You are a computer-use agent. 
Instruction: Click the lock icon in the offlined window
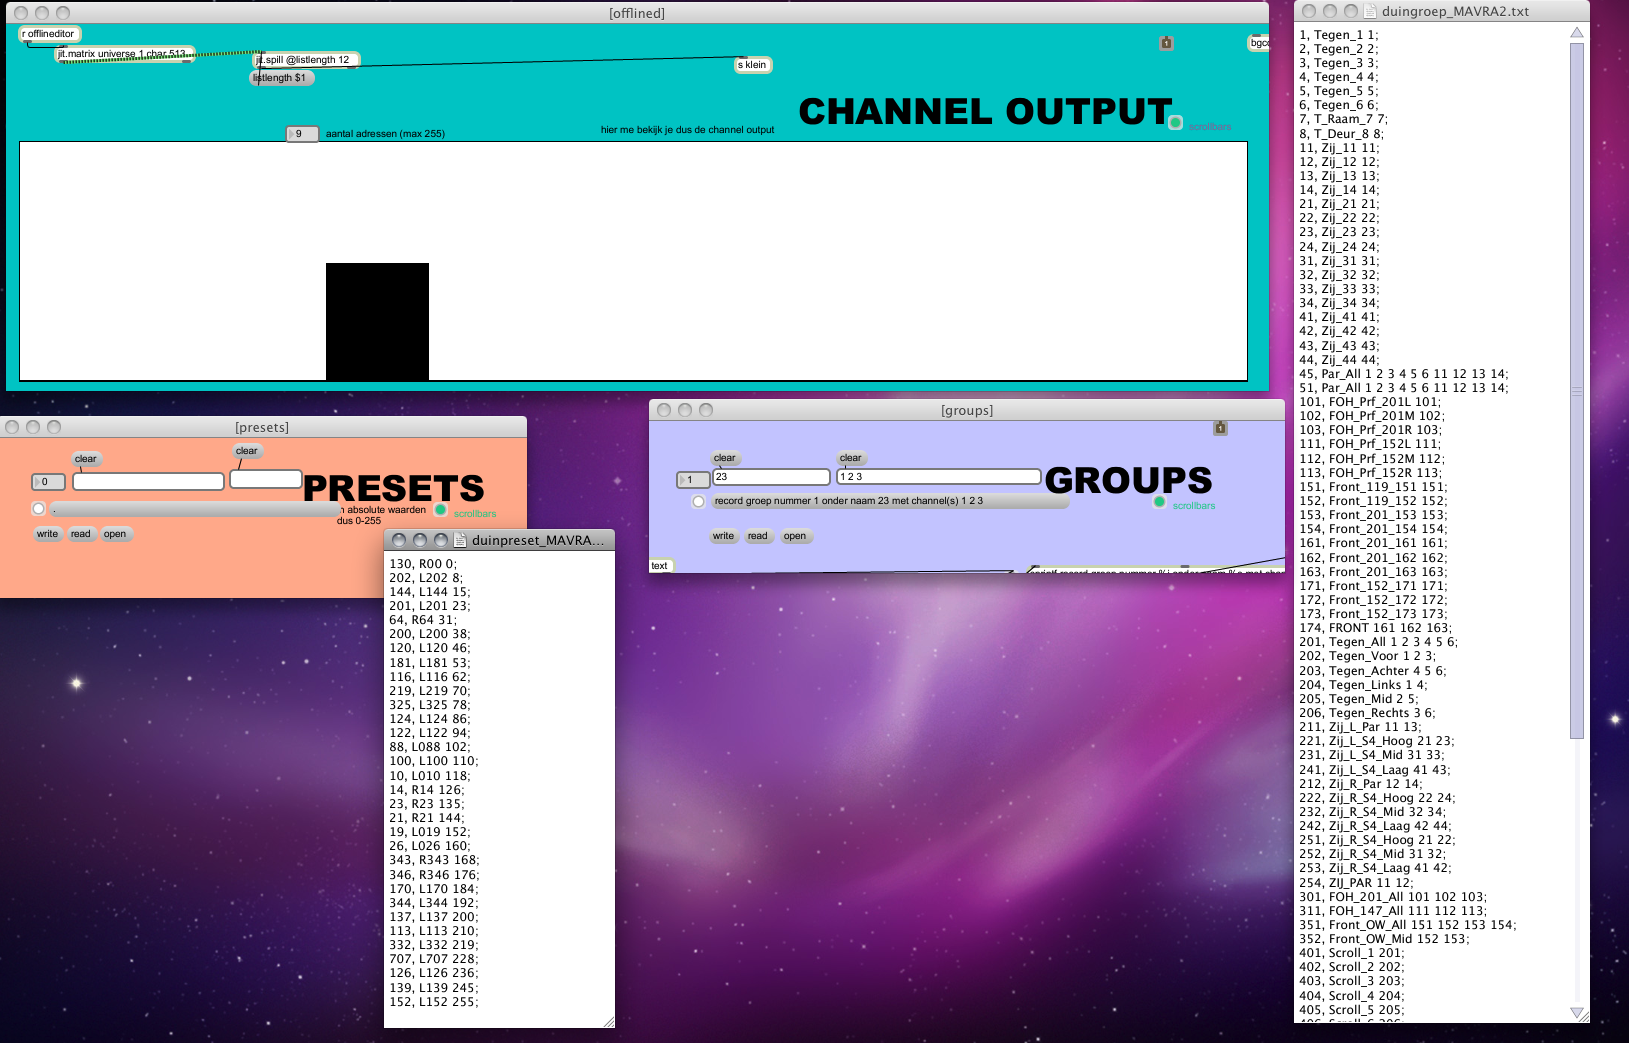click(x=1166, y=43)
